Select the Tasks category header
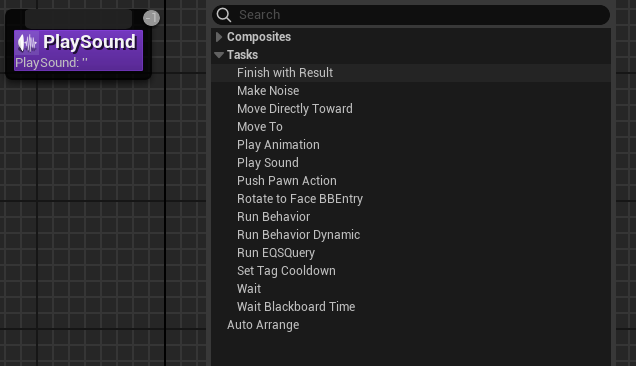Screen dimensions: 636x366 (x=243, y=55)
